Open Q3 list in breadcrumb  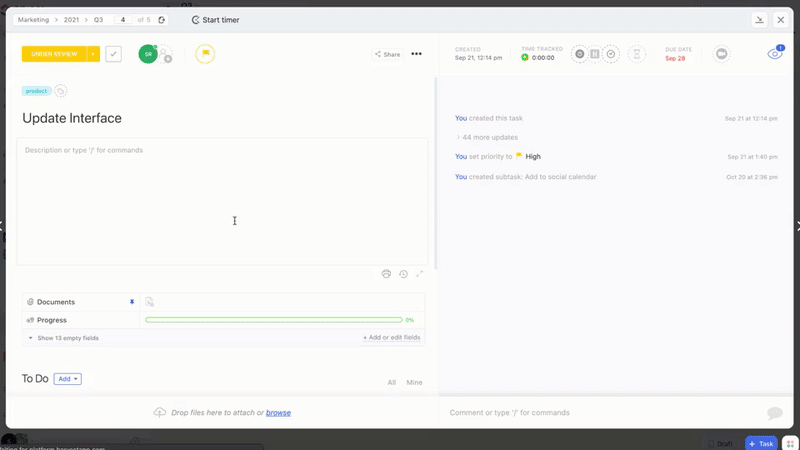pyautogui.click(x=98, y=20)
